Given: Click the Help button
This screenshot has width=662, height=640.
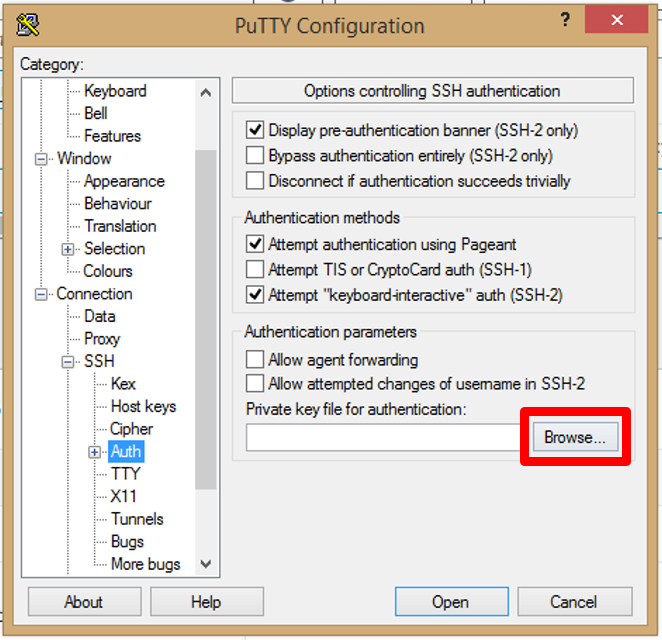Looking at the screenshot, I should (206, 602).
